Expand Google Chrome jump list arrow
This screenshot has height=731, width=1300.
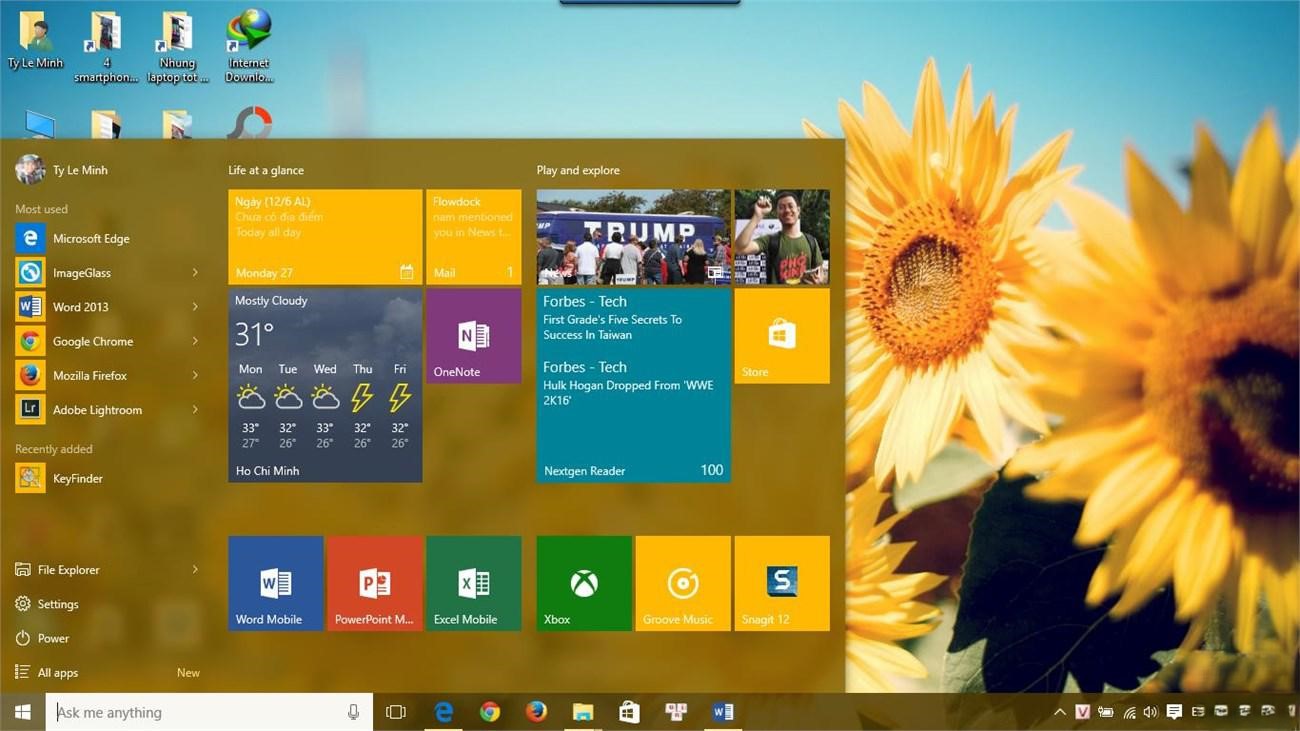click(x=195, y=341)
